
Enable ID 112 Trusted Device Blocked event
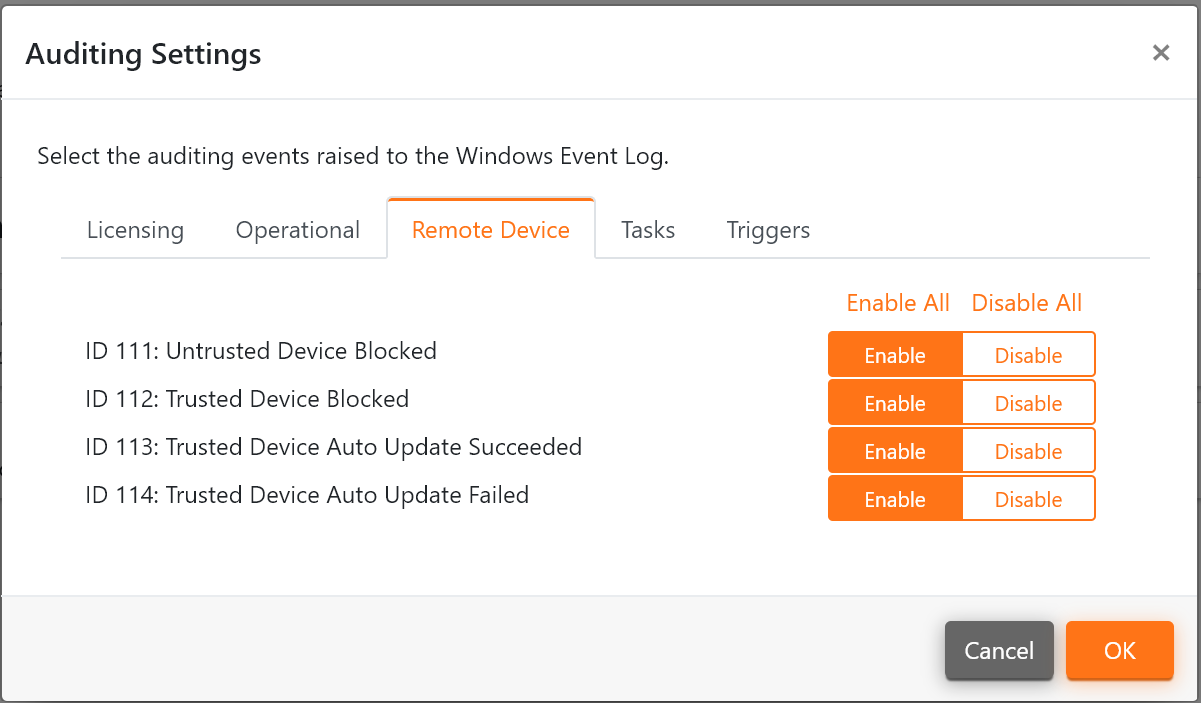coord(895,403)
